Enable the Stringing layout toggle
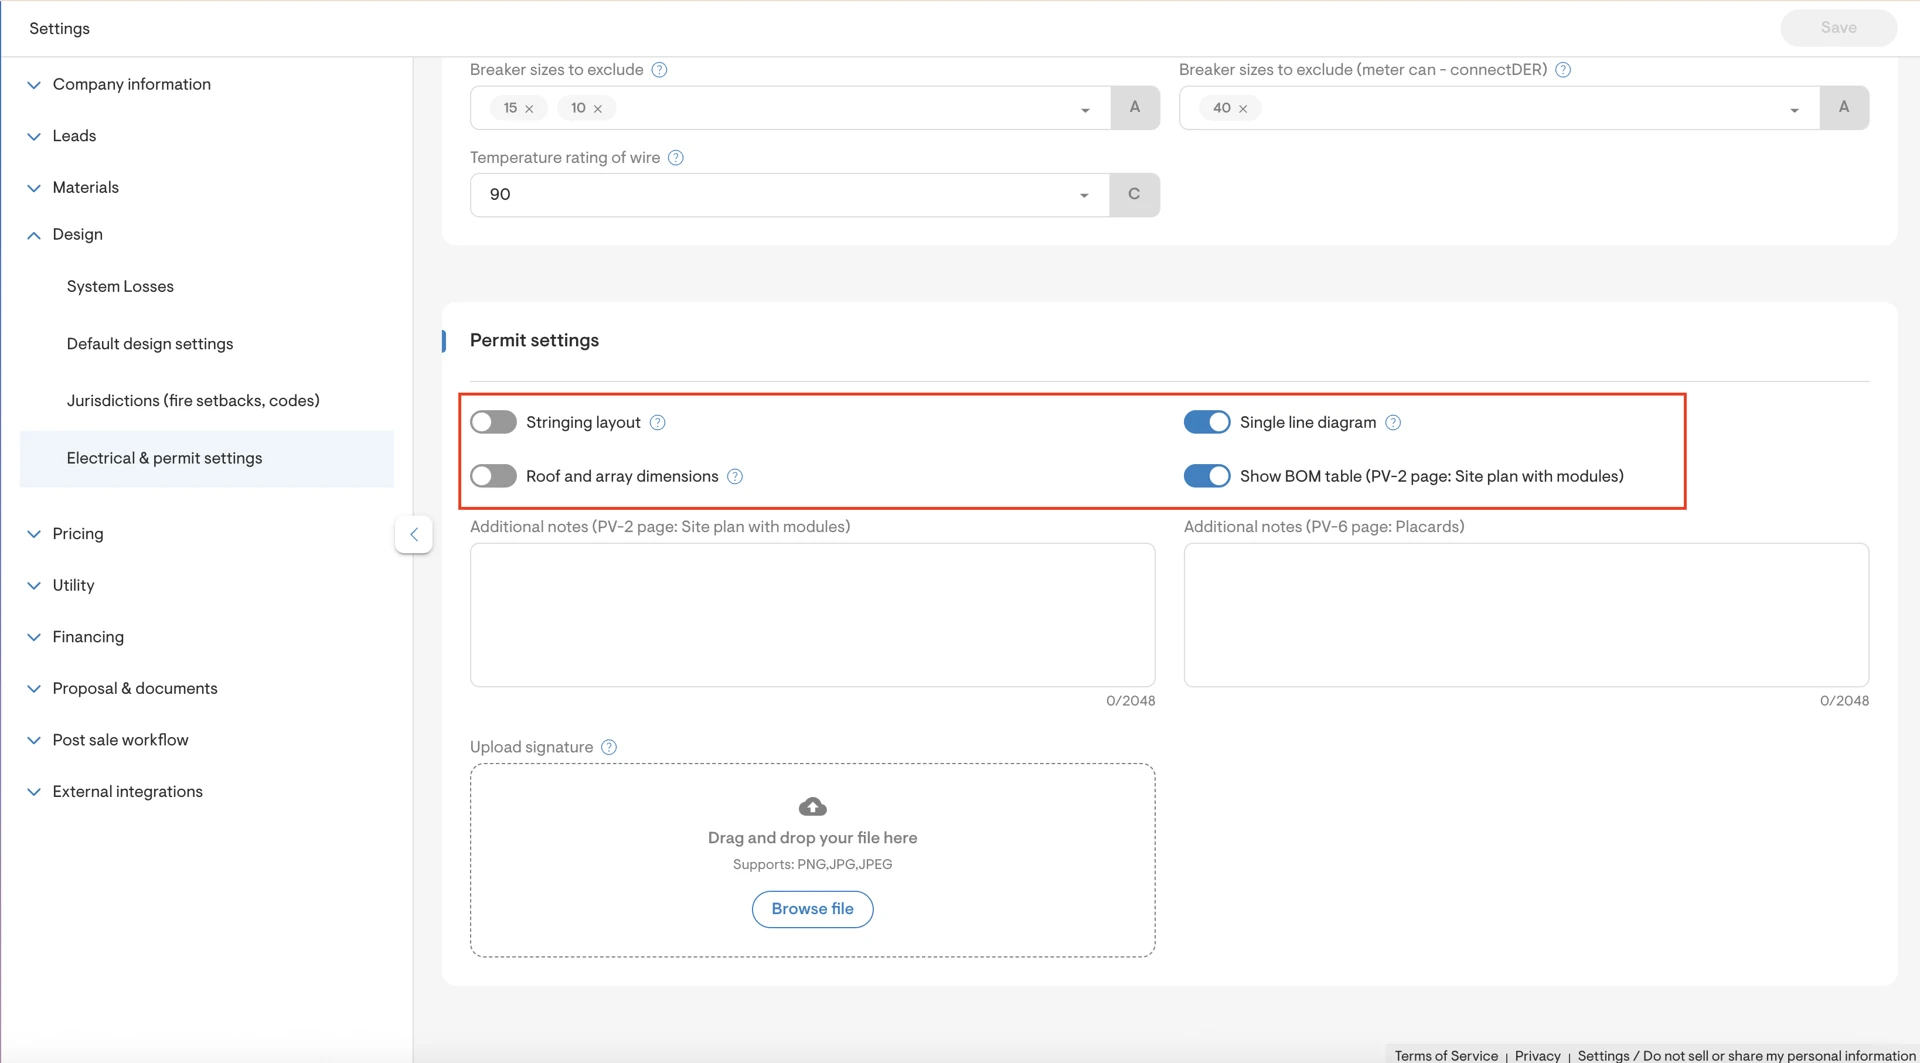The width and height of the screenshot is (1920, 1063). point(493,423)
